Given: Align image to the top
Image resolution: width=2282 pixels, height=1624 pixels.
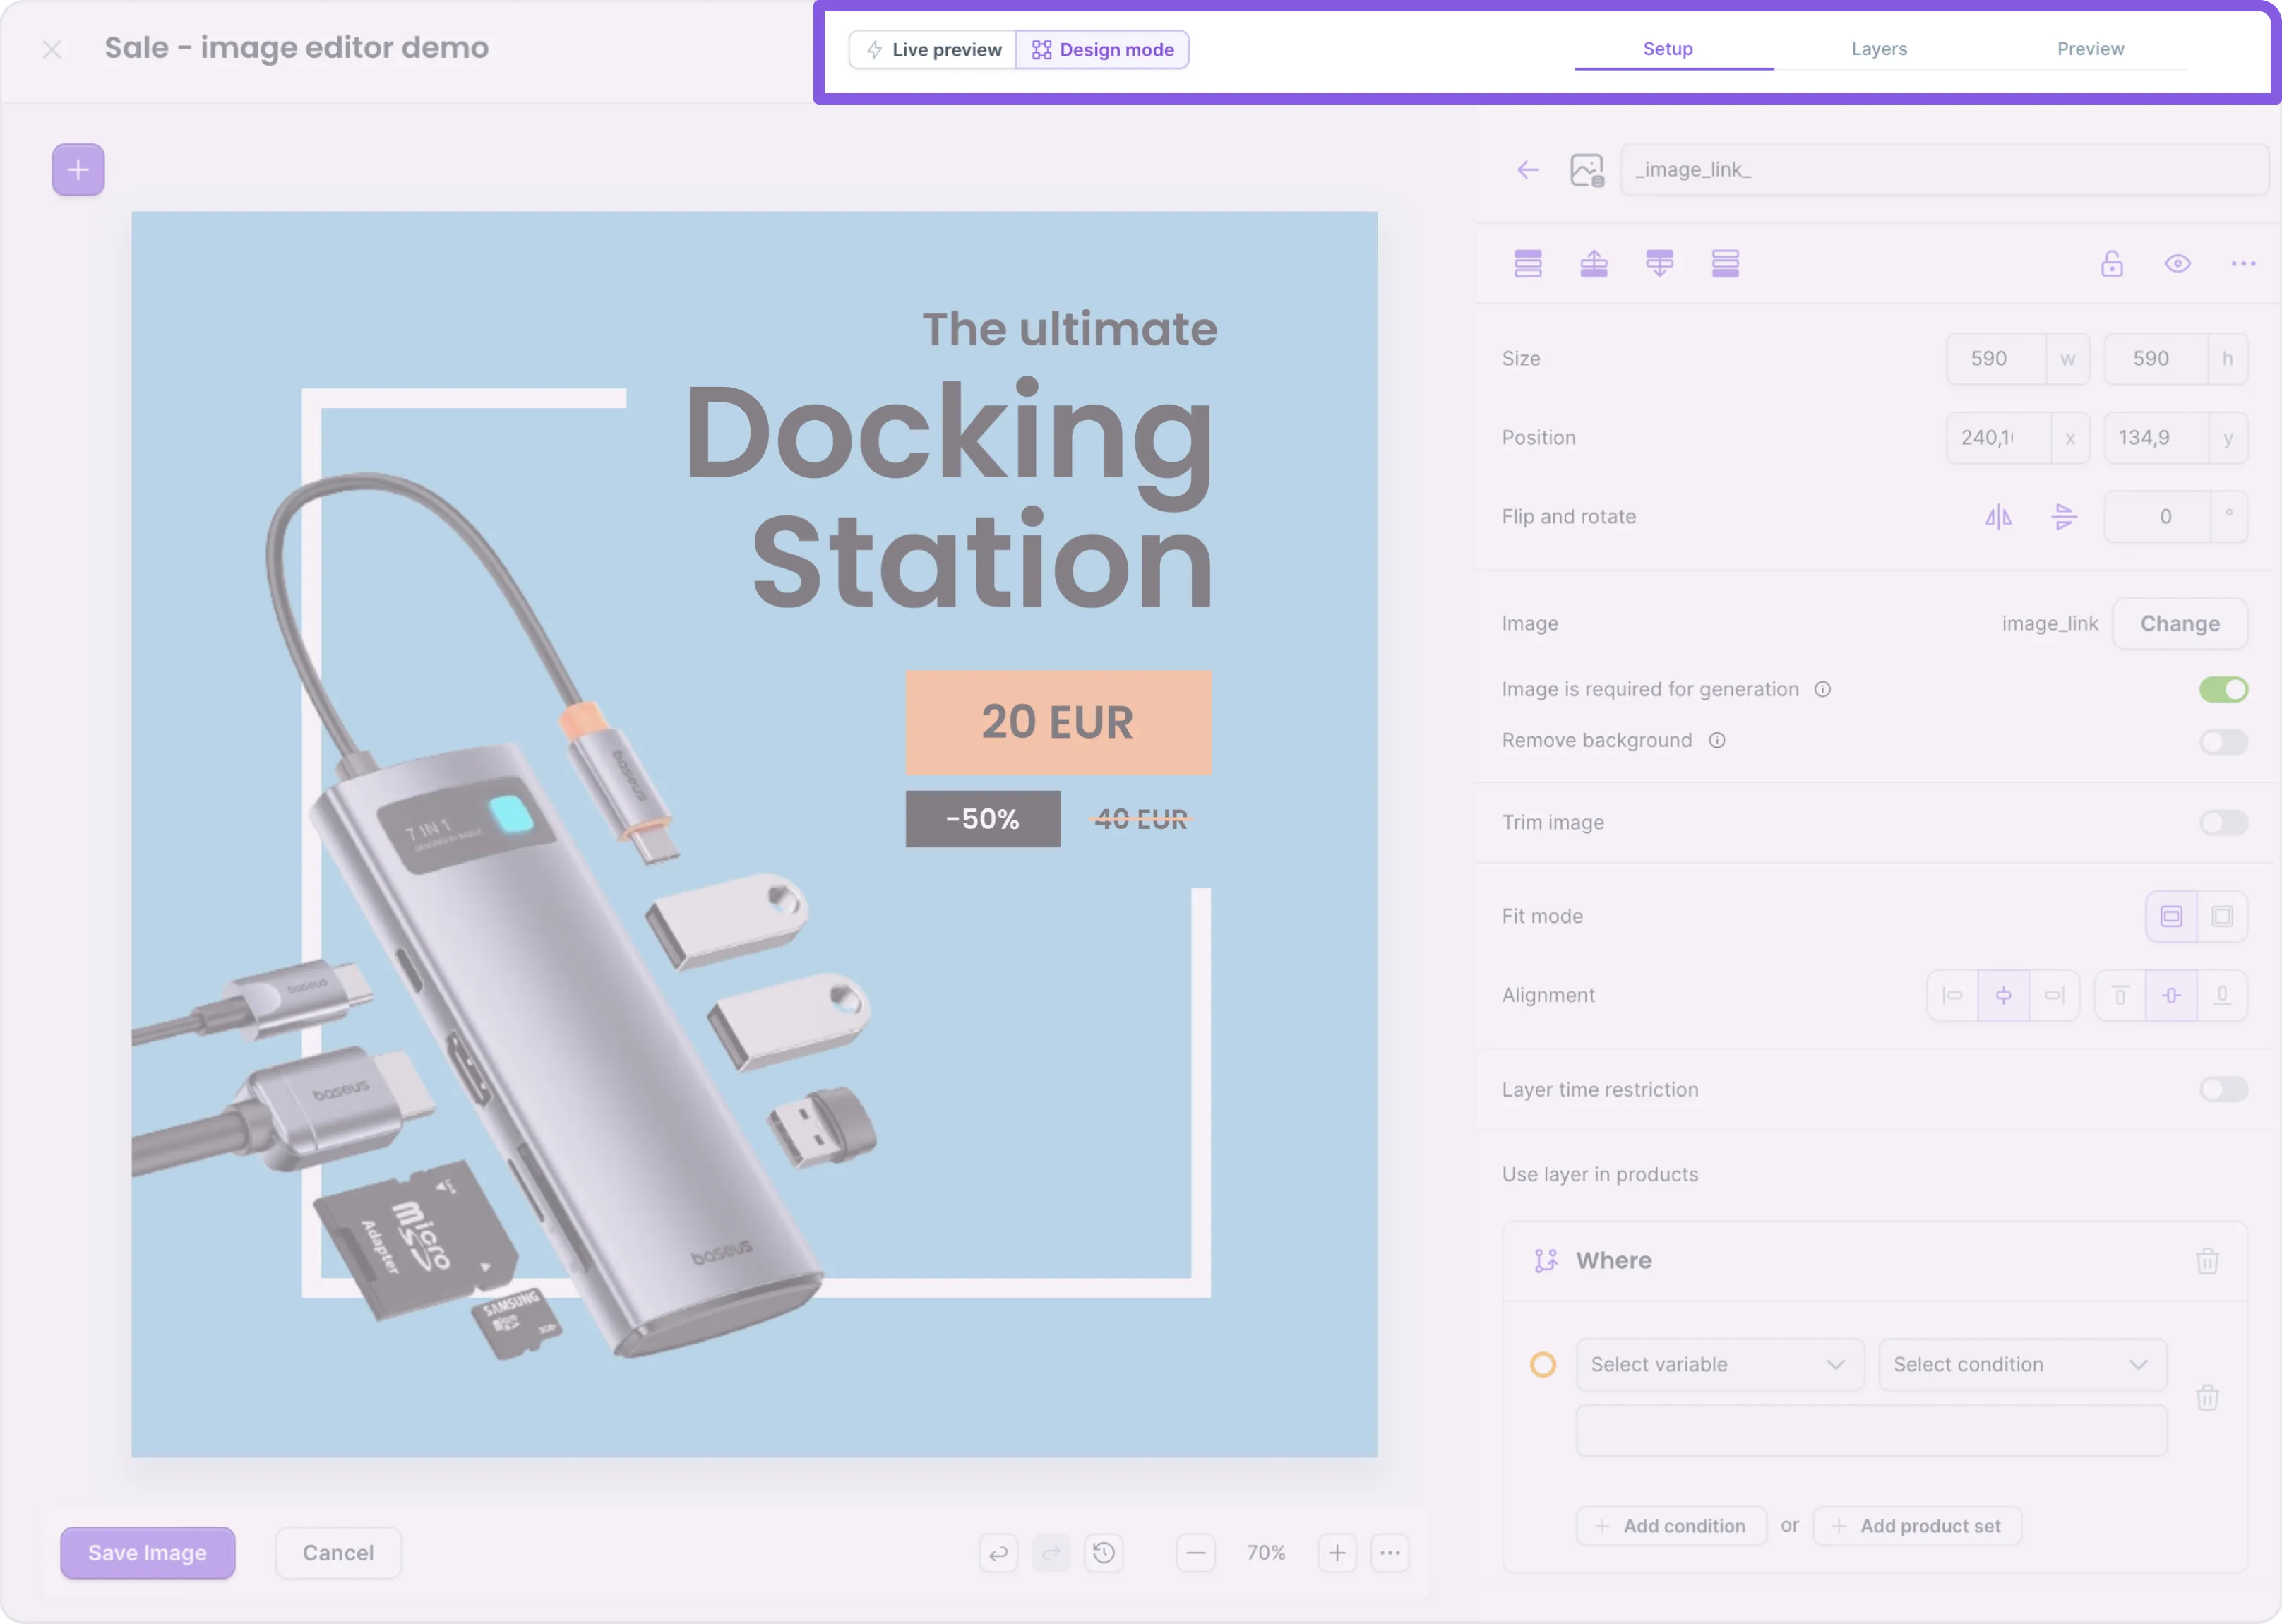Looking at the screenshot, I should (x=2120, y=995).
